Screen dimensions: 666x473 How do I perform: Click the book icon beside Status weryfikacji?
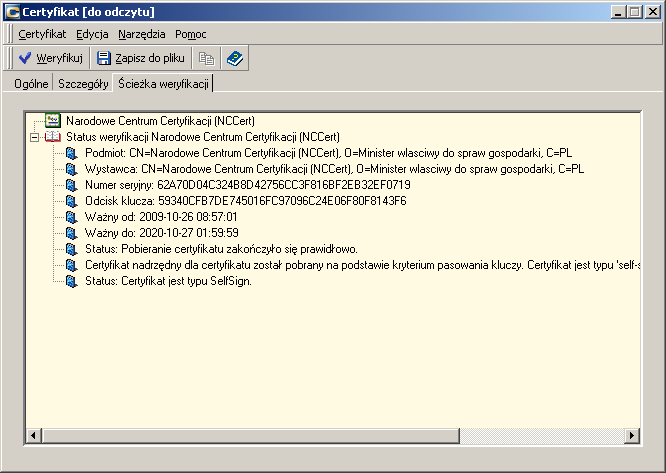[53, 137]
